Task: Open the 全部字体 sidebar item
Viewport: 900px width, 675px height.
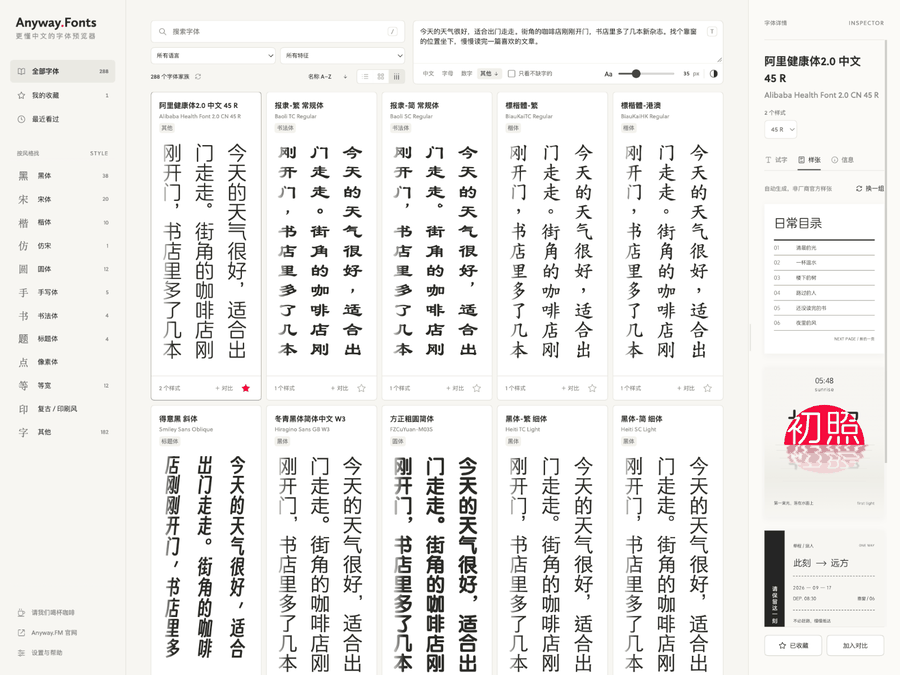Action: 63,71
